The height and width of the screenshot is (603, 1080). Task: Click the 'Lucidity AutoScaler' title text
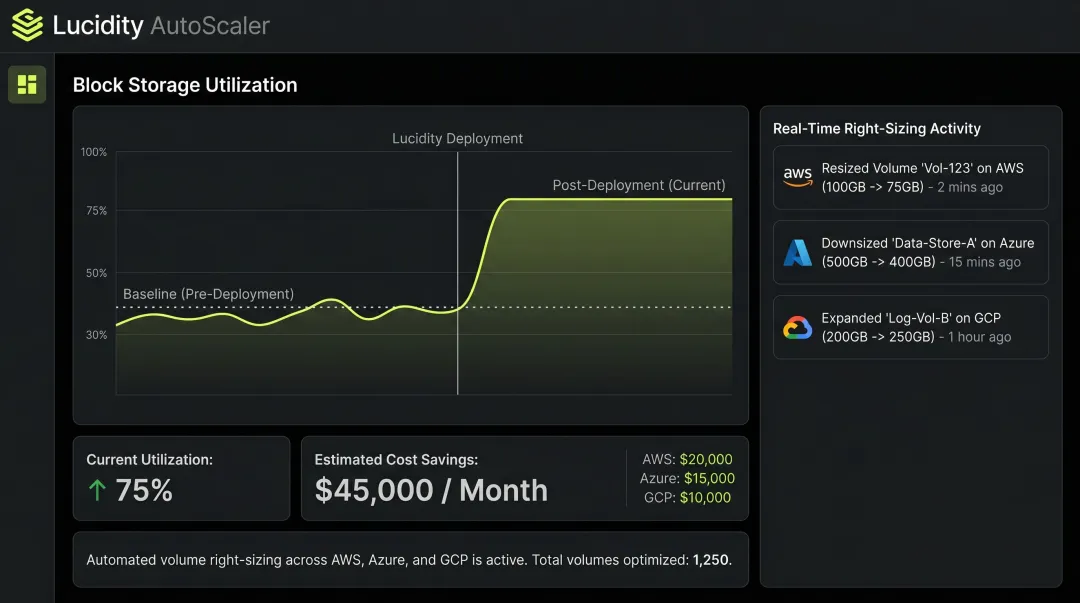[x=161, y=25]
